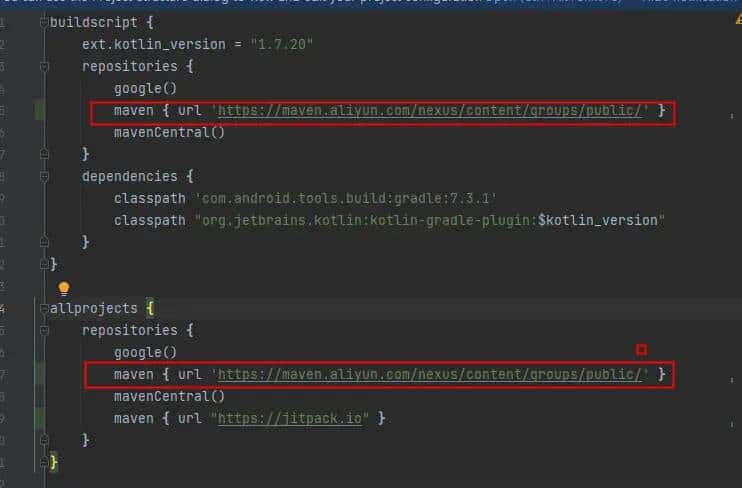Click fold end marker closing the dependencies block

[44, 242]
